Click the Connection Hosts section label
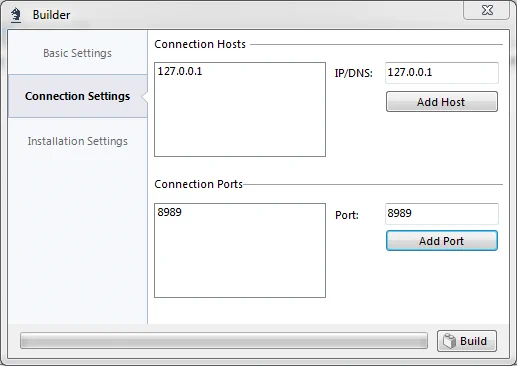517x366 pixels. point(200,44)
